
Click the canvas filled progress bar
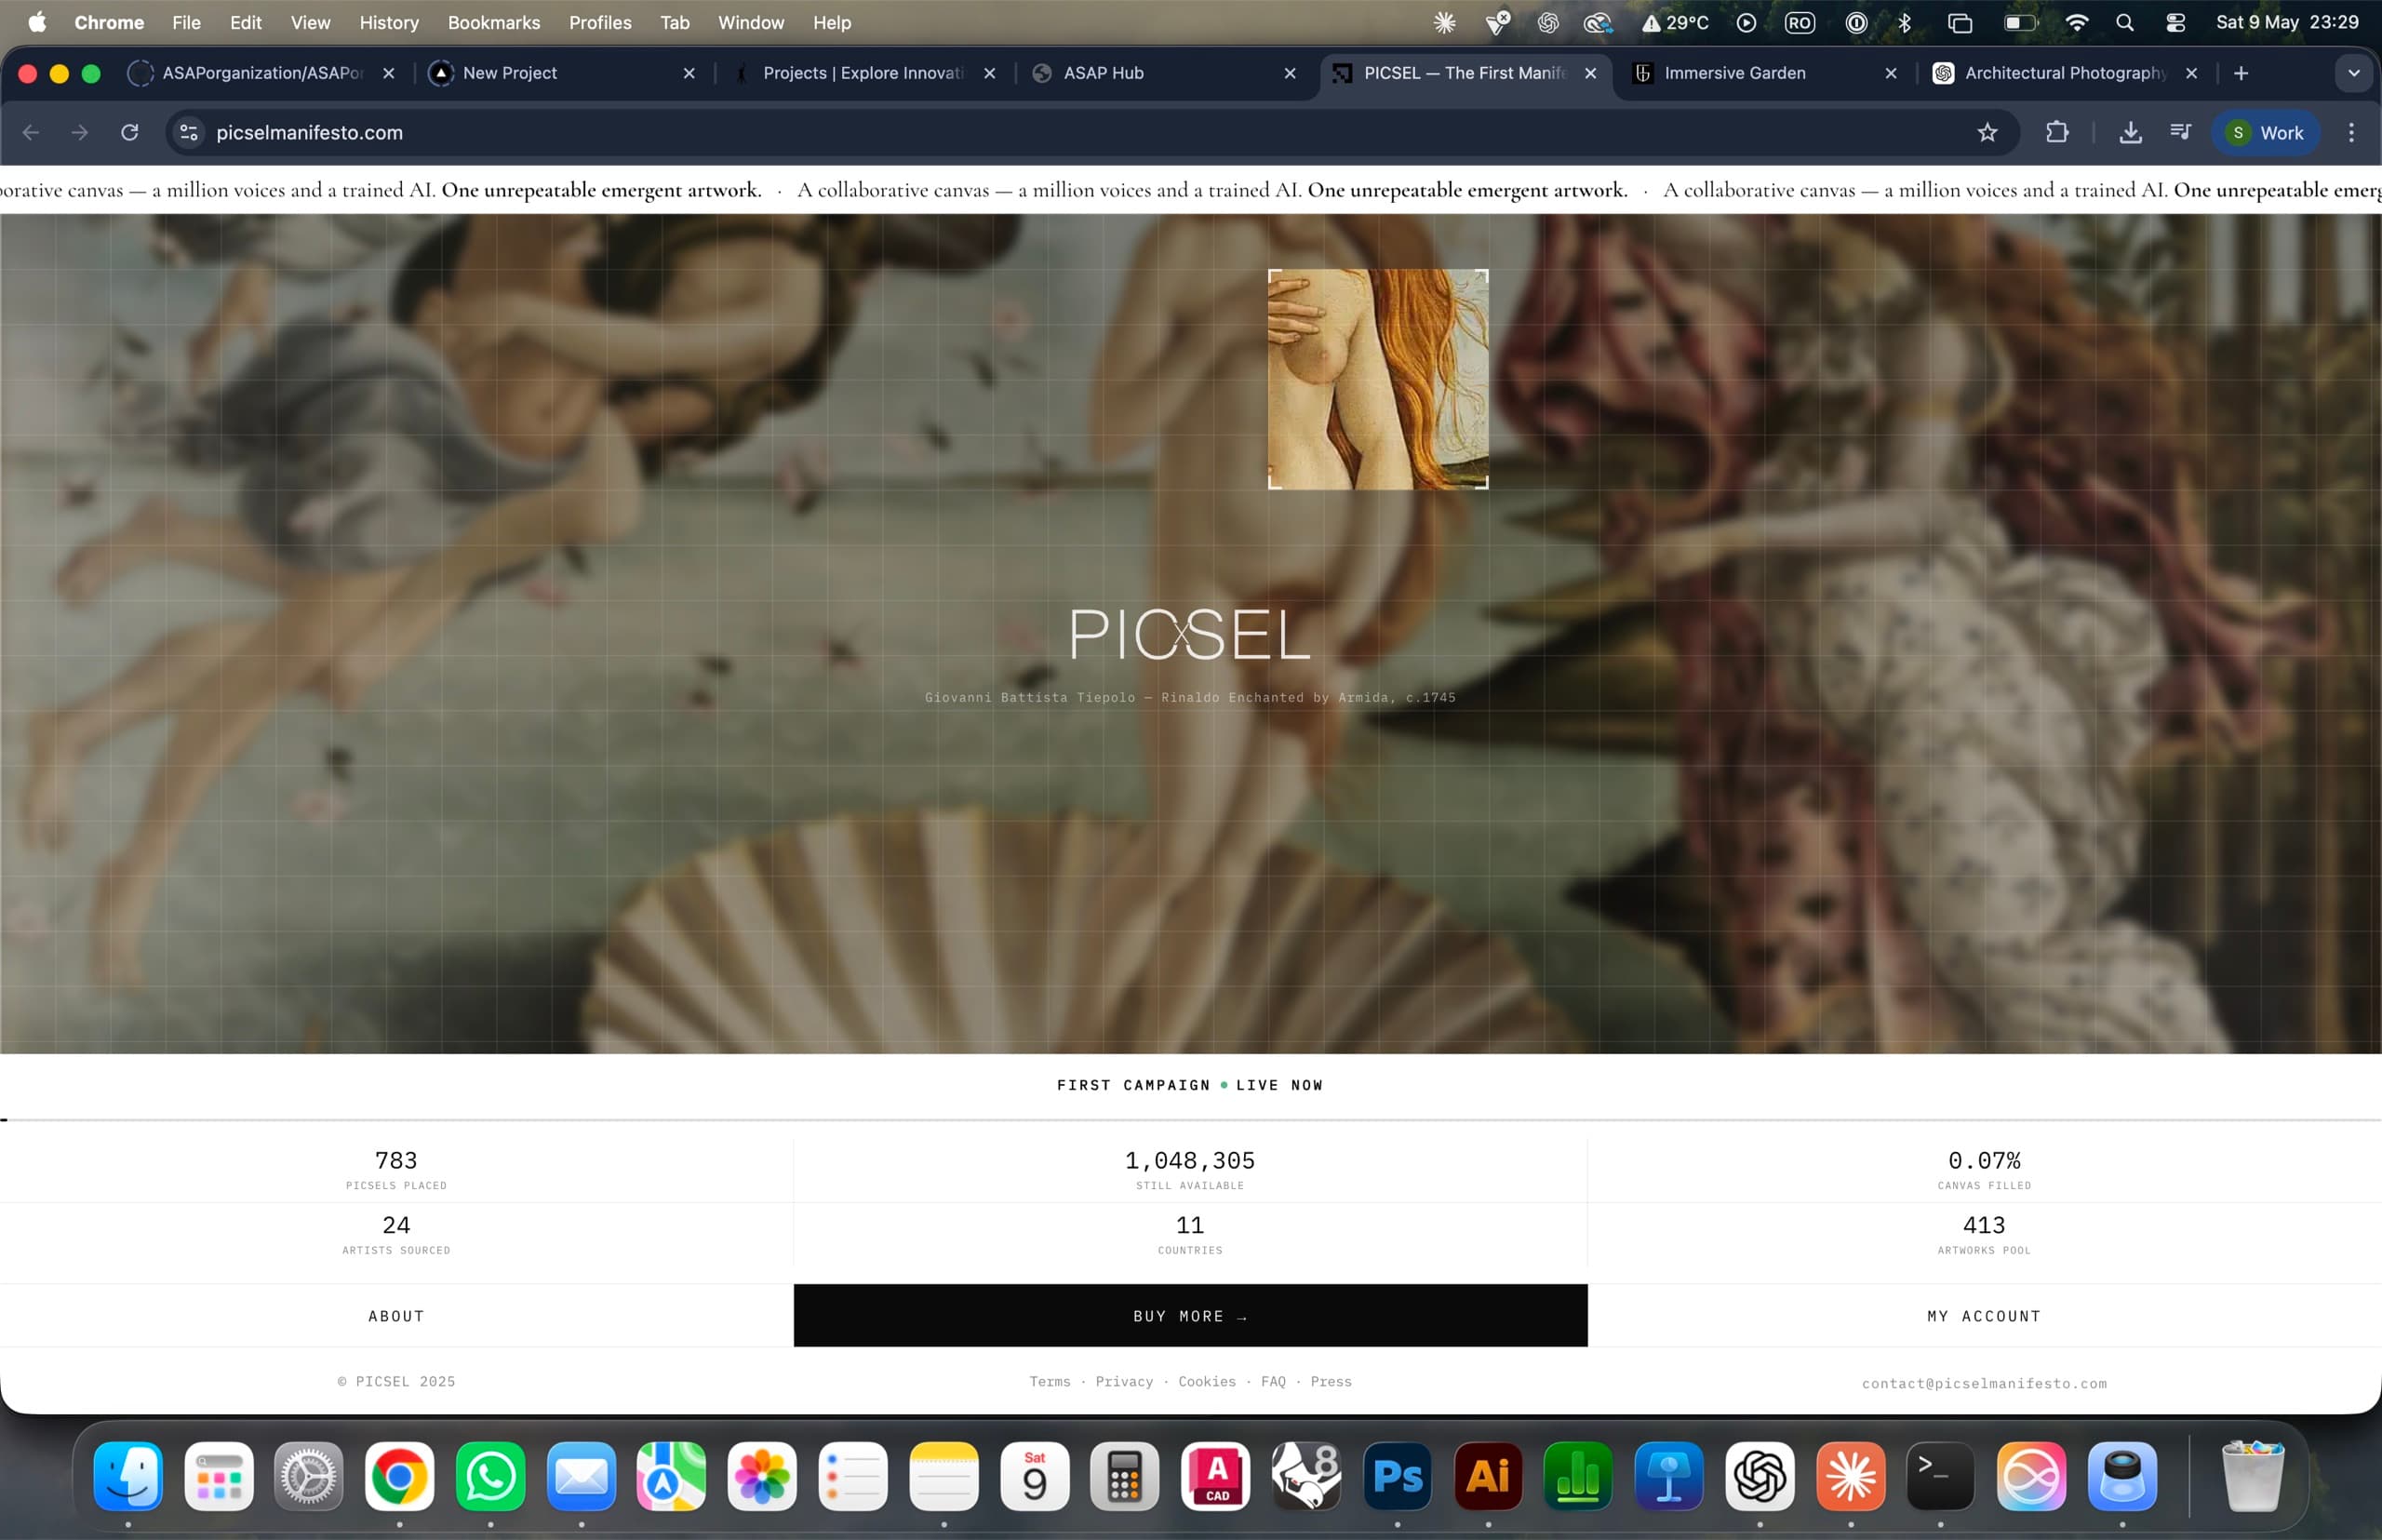point(1191,1120)
